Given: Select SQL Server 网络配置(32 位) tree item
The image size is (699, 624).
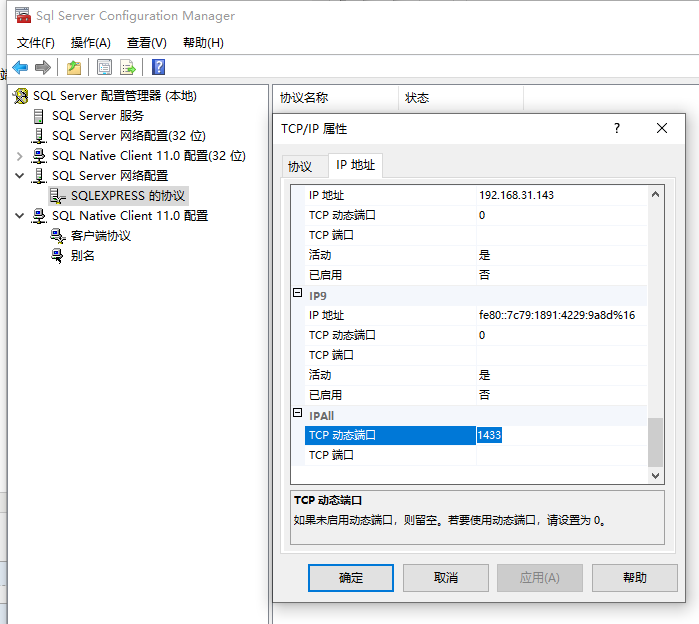Looking at the screenshot, I should click(x=128, y=136).
